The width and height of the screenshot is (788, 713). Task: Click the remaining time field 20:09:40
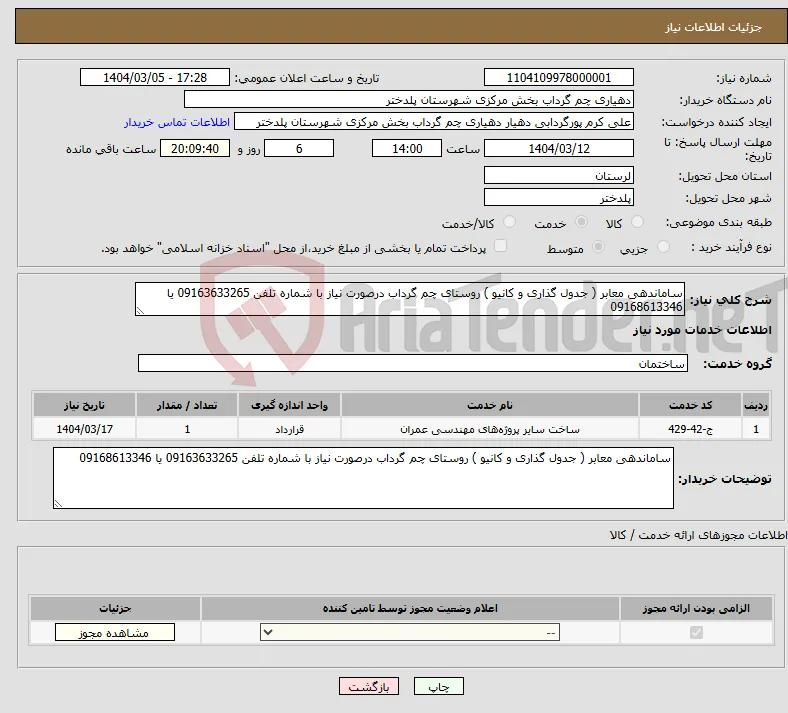pyautogui.click(x=195, y=148)
